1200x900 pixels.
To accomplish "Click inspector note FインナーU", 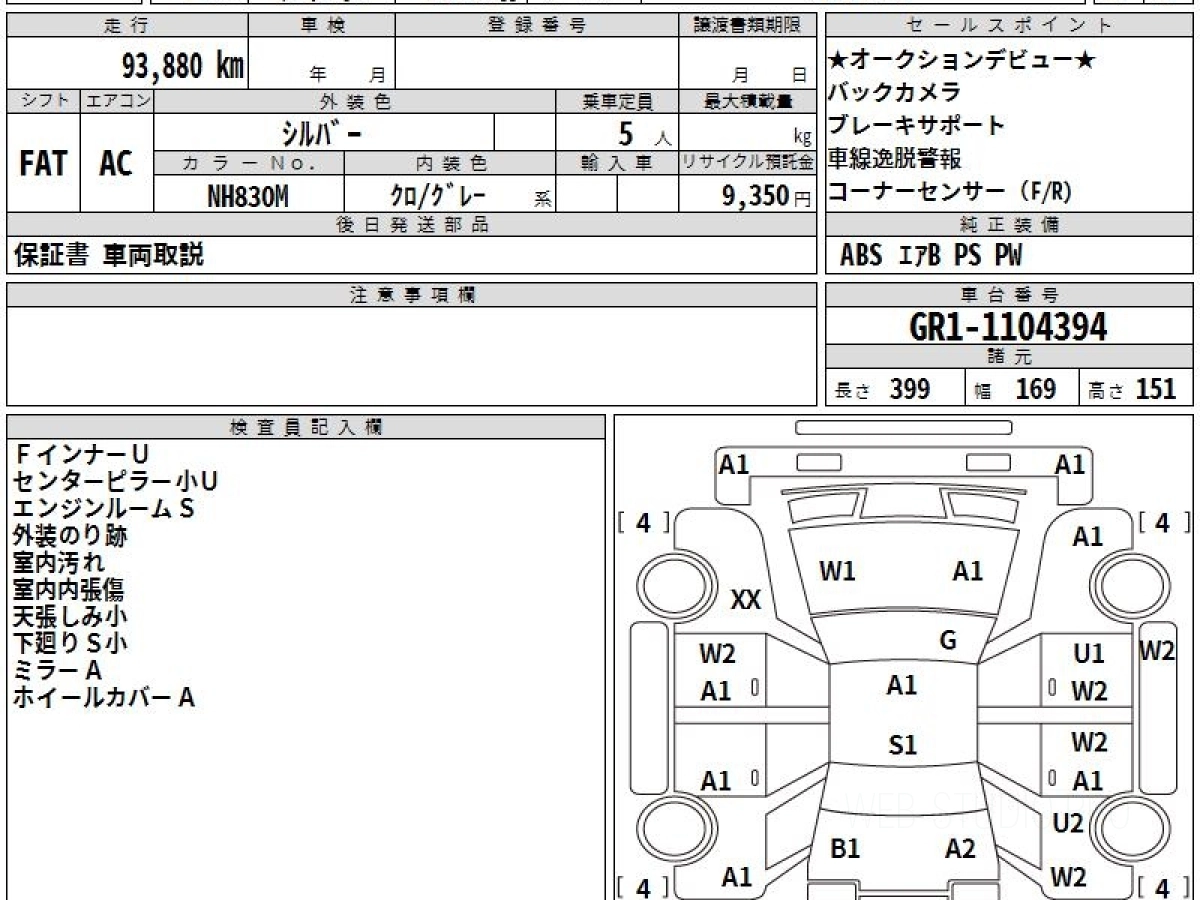I will click(x=81, y=454).
